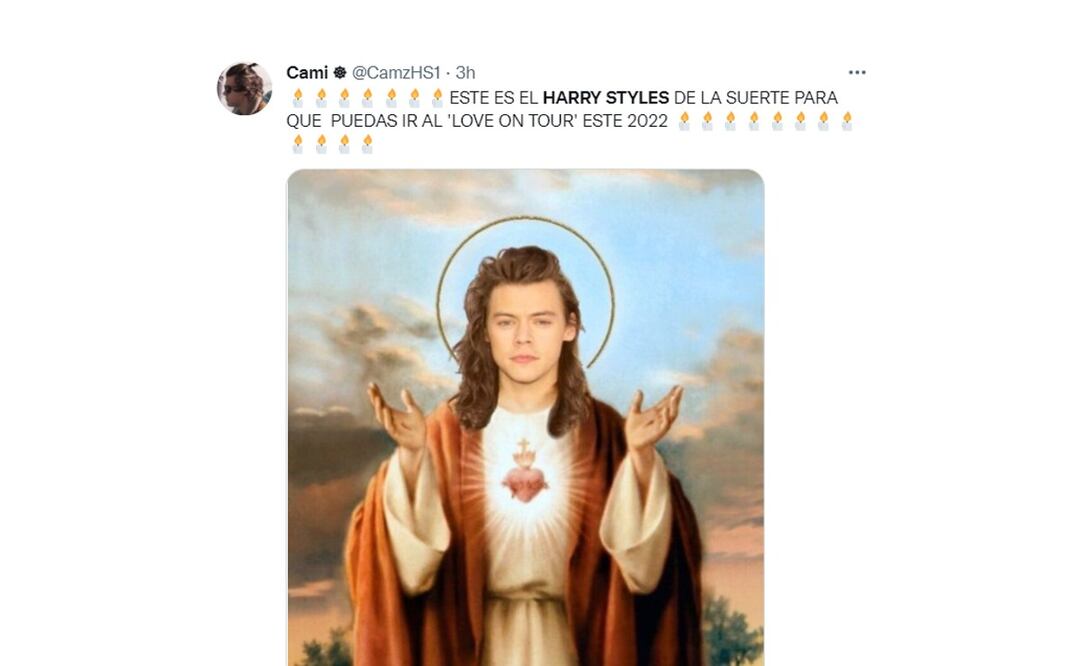Click the words ESTE ES EL
The height and width of the screenshot is (666, 1080).
[x=492, y=98]
